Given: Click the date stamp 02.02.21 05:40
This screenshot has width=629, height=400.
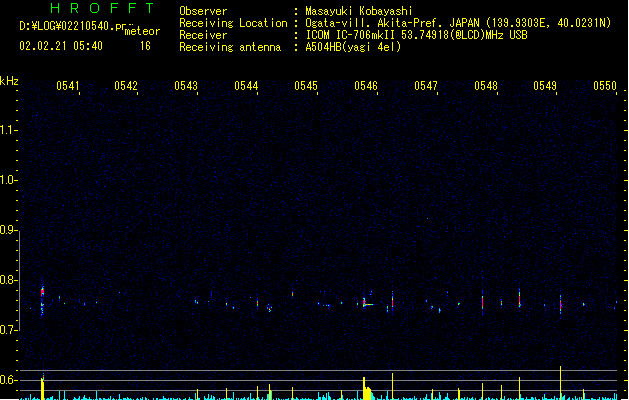Looking at the screenshot, I should pos(61,46).
